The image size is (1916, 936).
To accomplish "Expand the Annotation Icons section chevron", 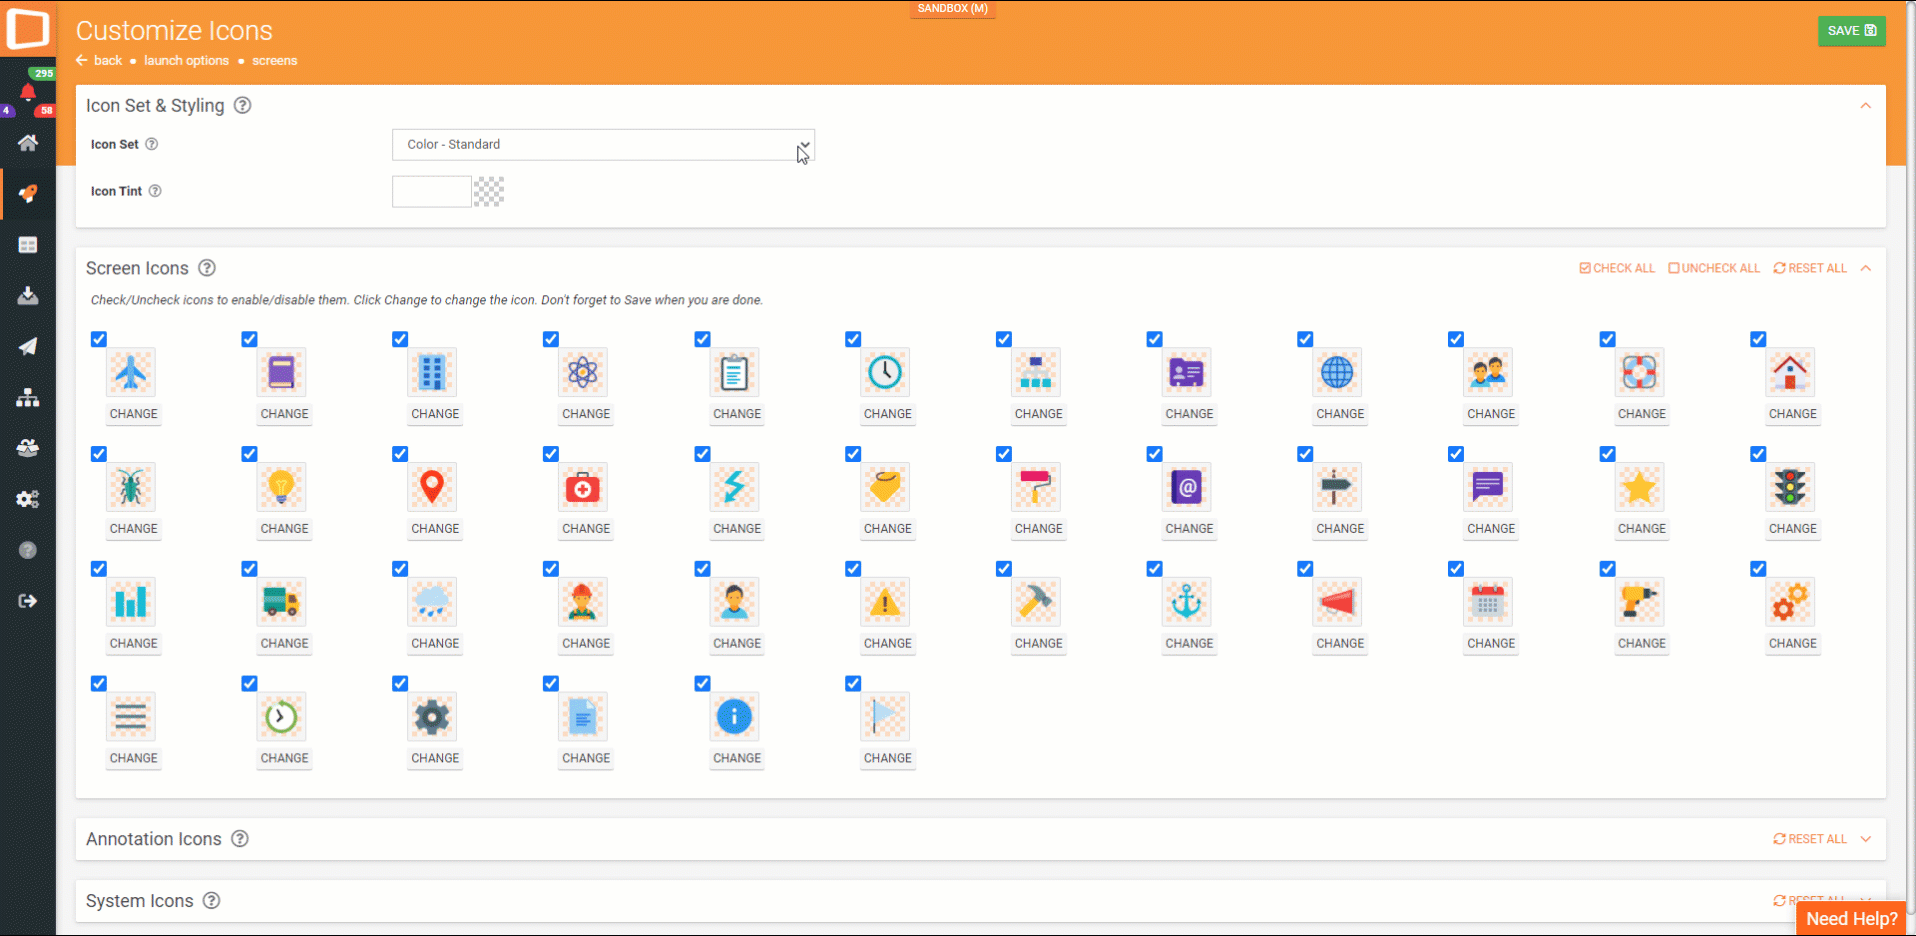I will [x=1865, y=839].
